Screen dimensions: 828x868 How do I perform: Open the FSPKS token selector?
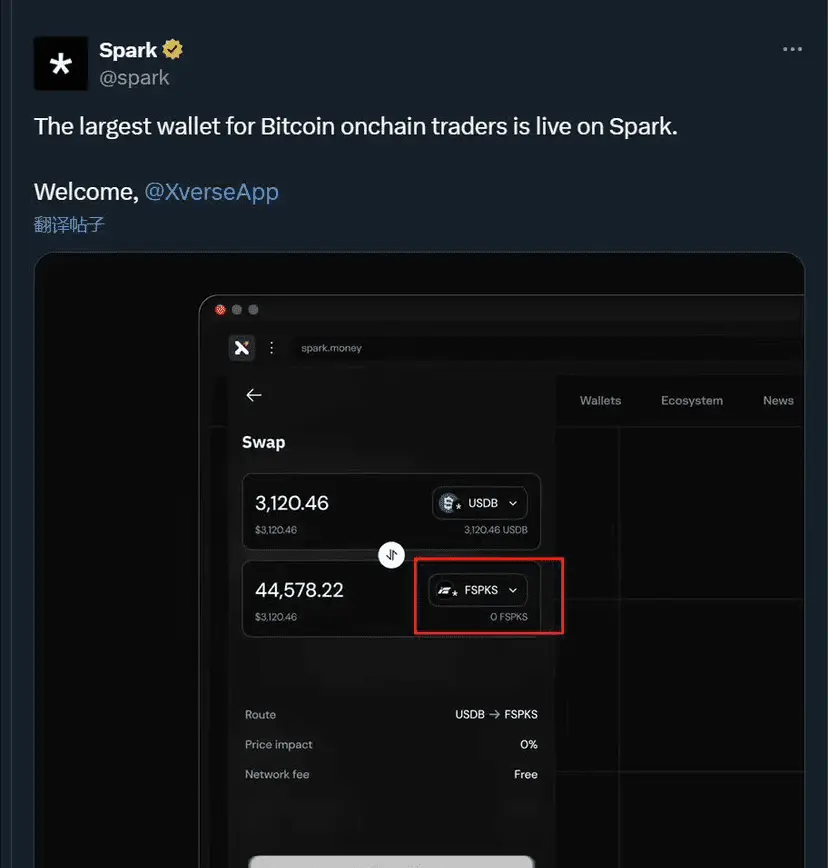(478, 590)
